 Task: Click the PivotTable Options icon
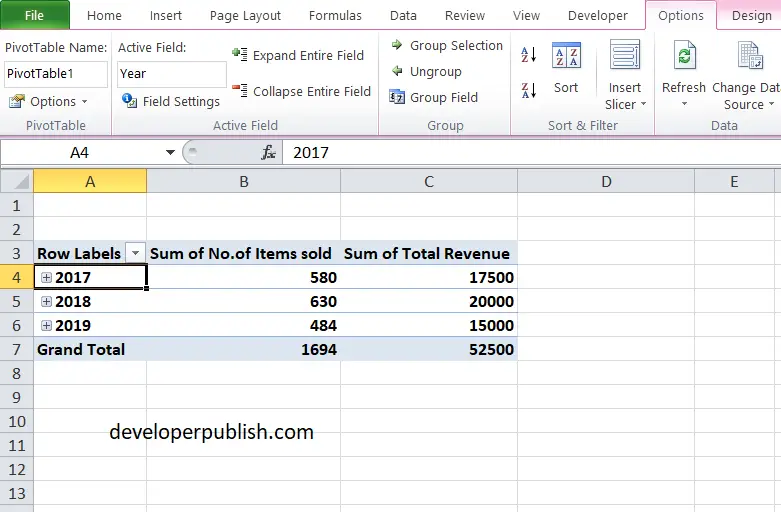pos(16,101)
